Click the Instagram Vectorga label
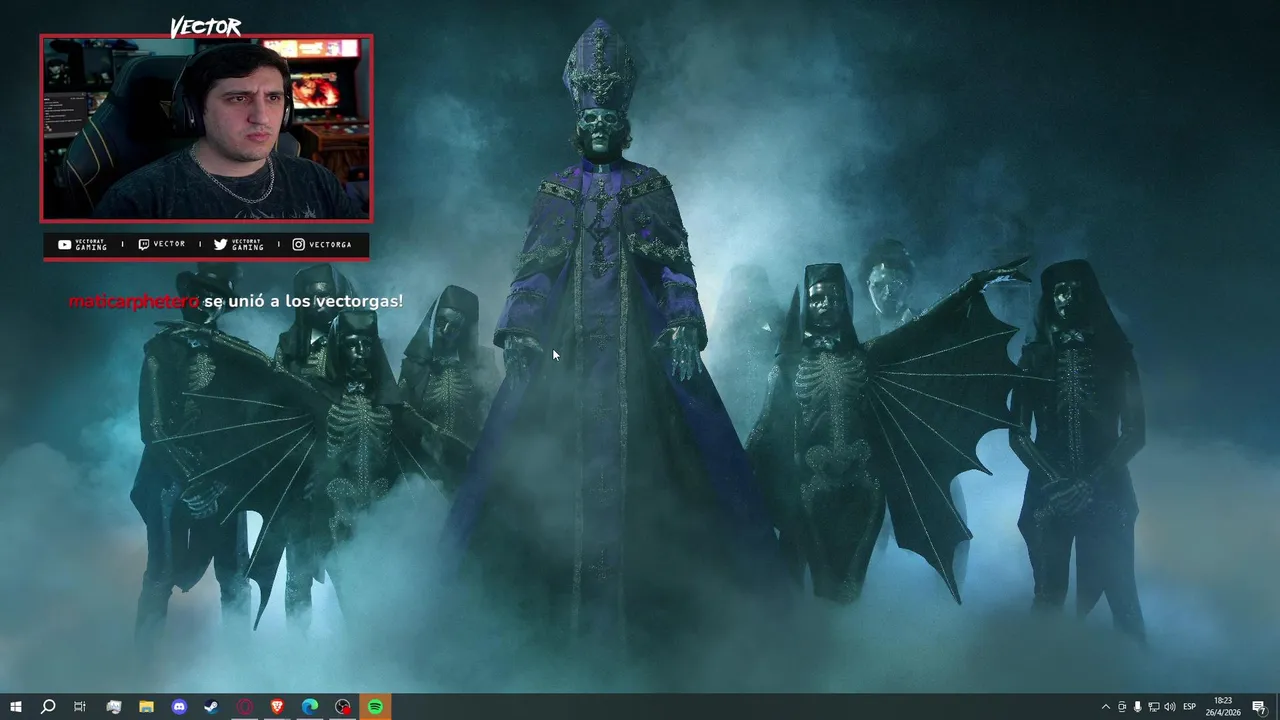This screenshot has height=720, width=1280. [x=322, y=244]
